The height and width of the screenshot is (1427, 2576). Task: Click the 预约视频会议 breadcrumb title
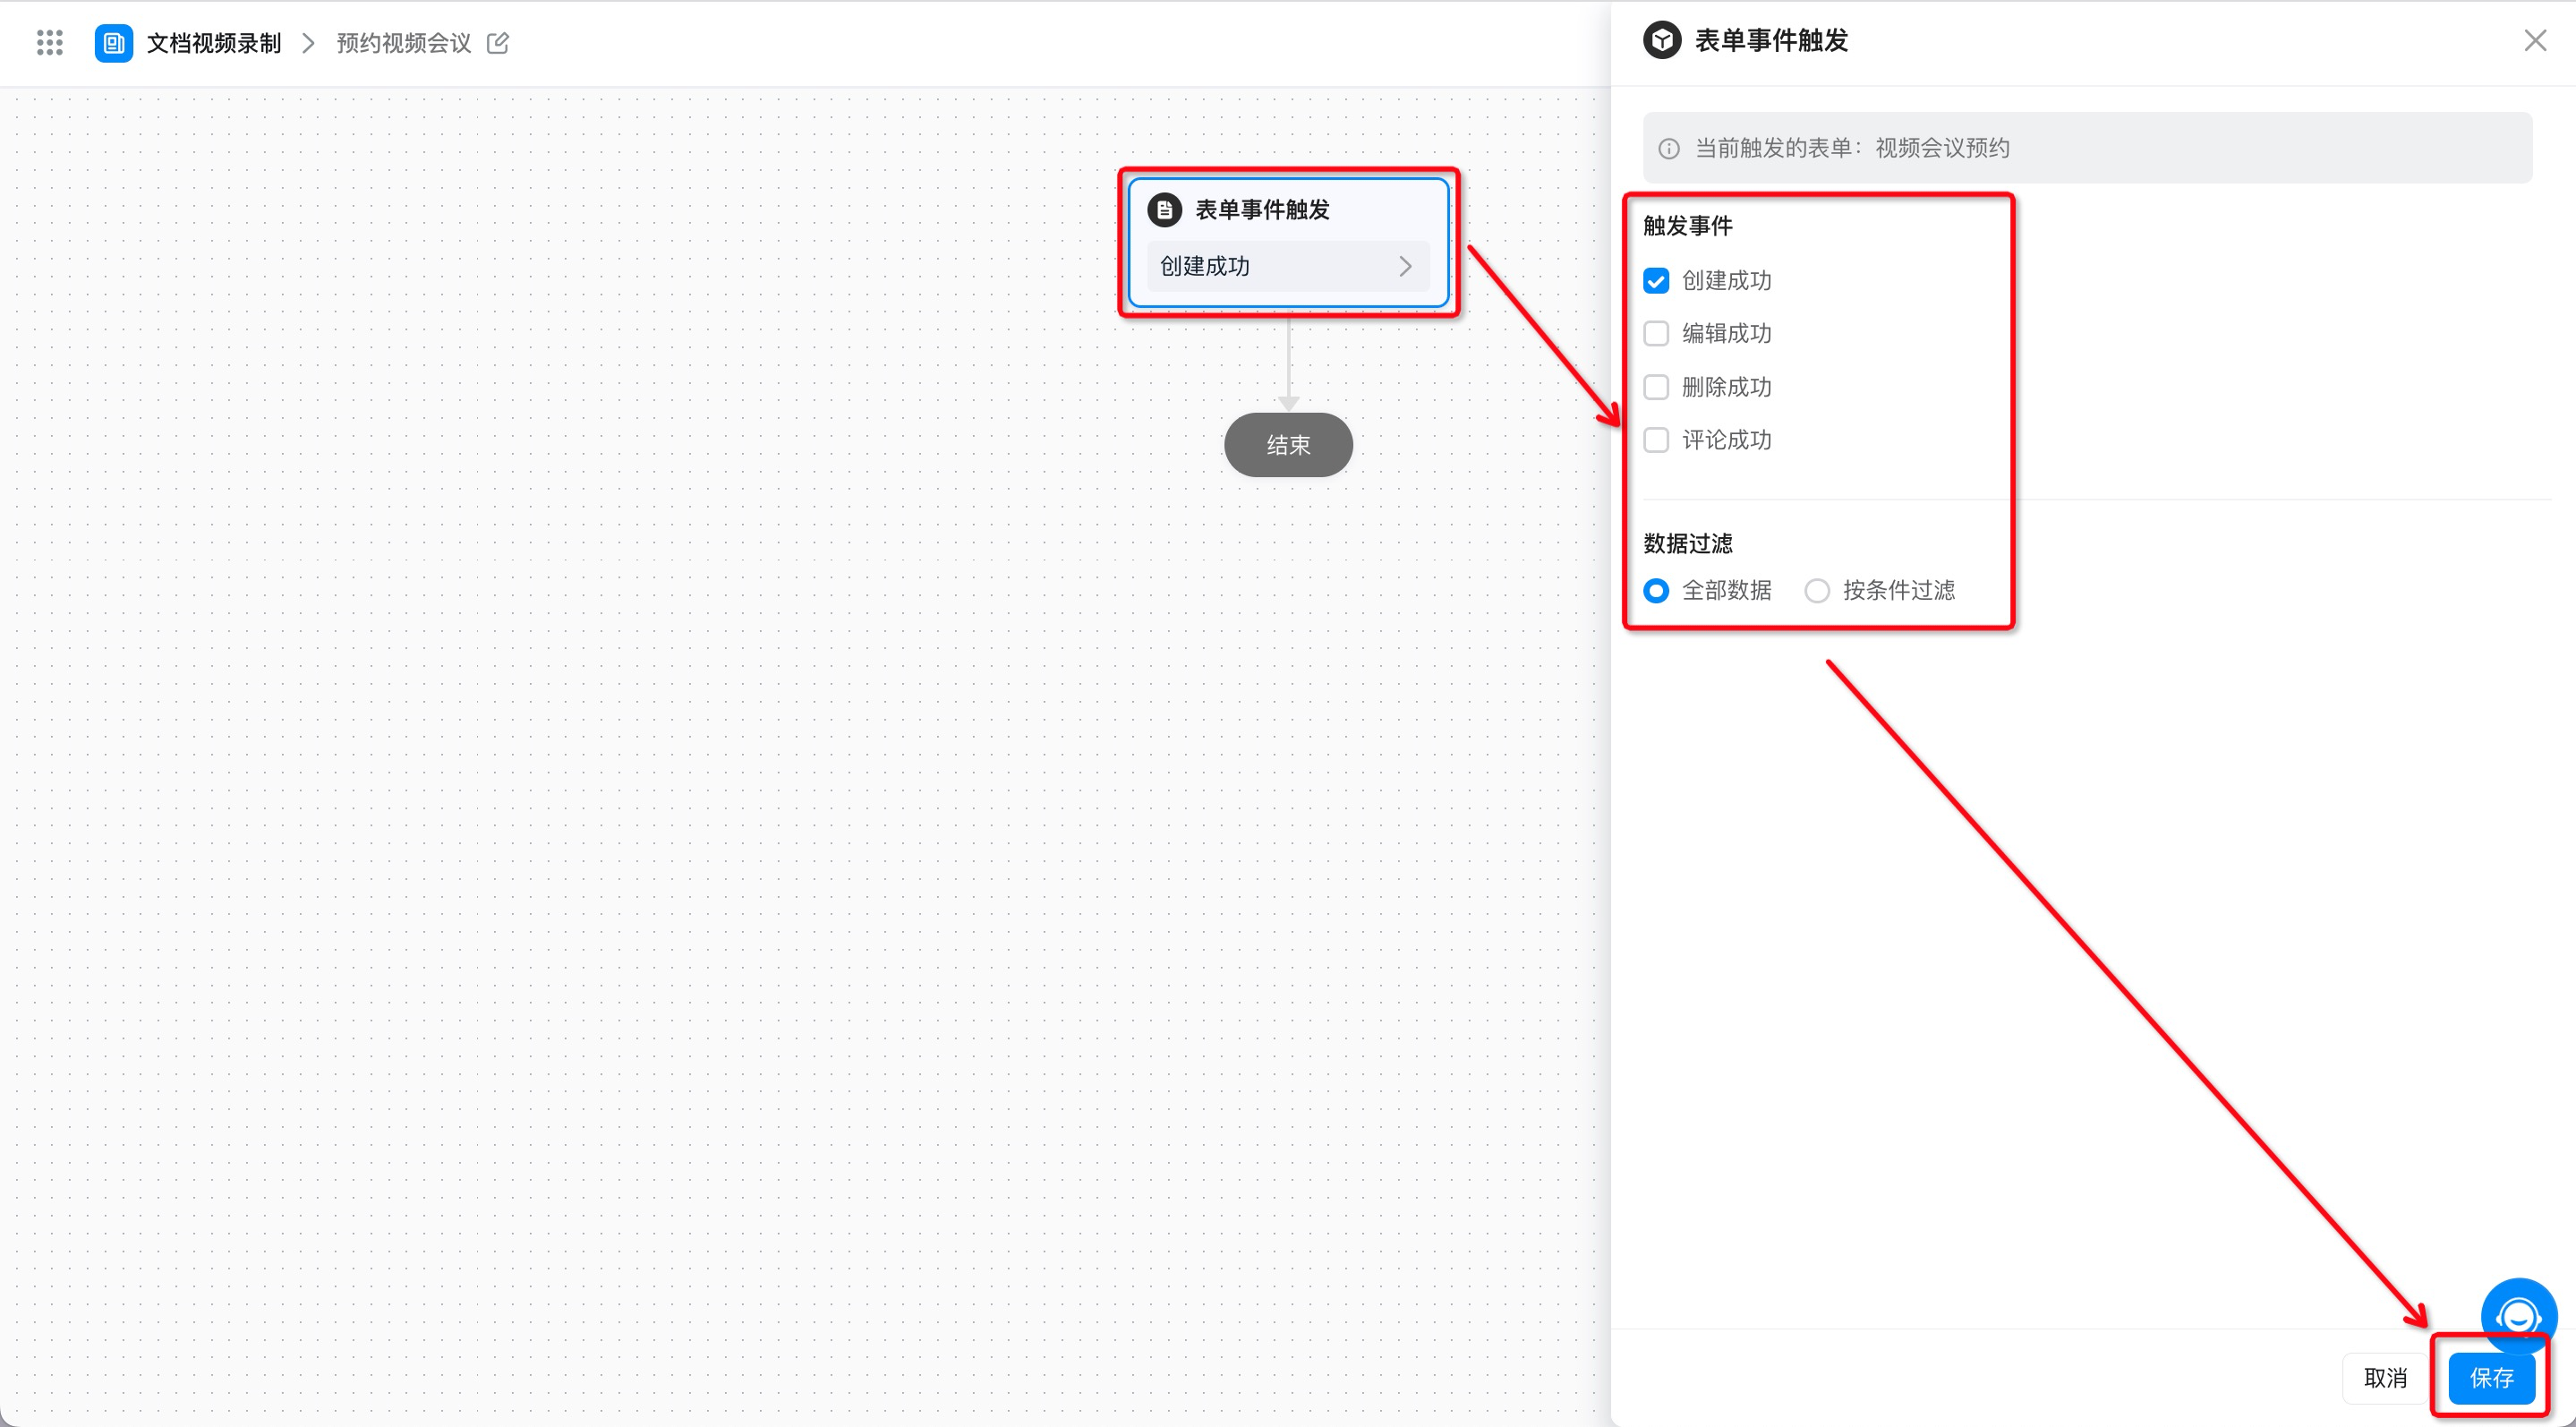(404, 43)
